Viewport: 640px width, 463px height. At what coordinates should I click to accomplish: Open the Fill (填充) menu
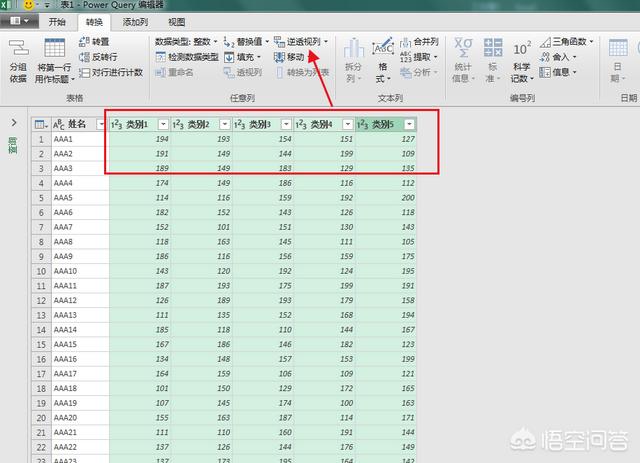click(242, 57)
